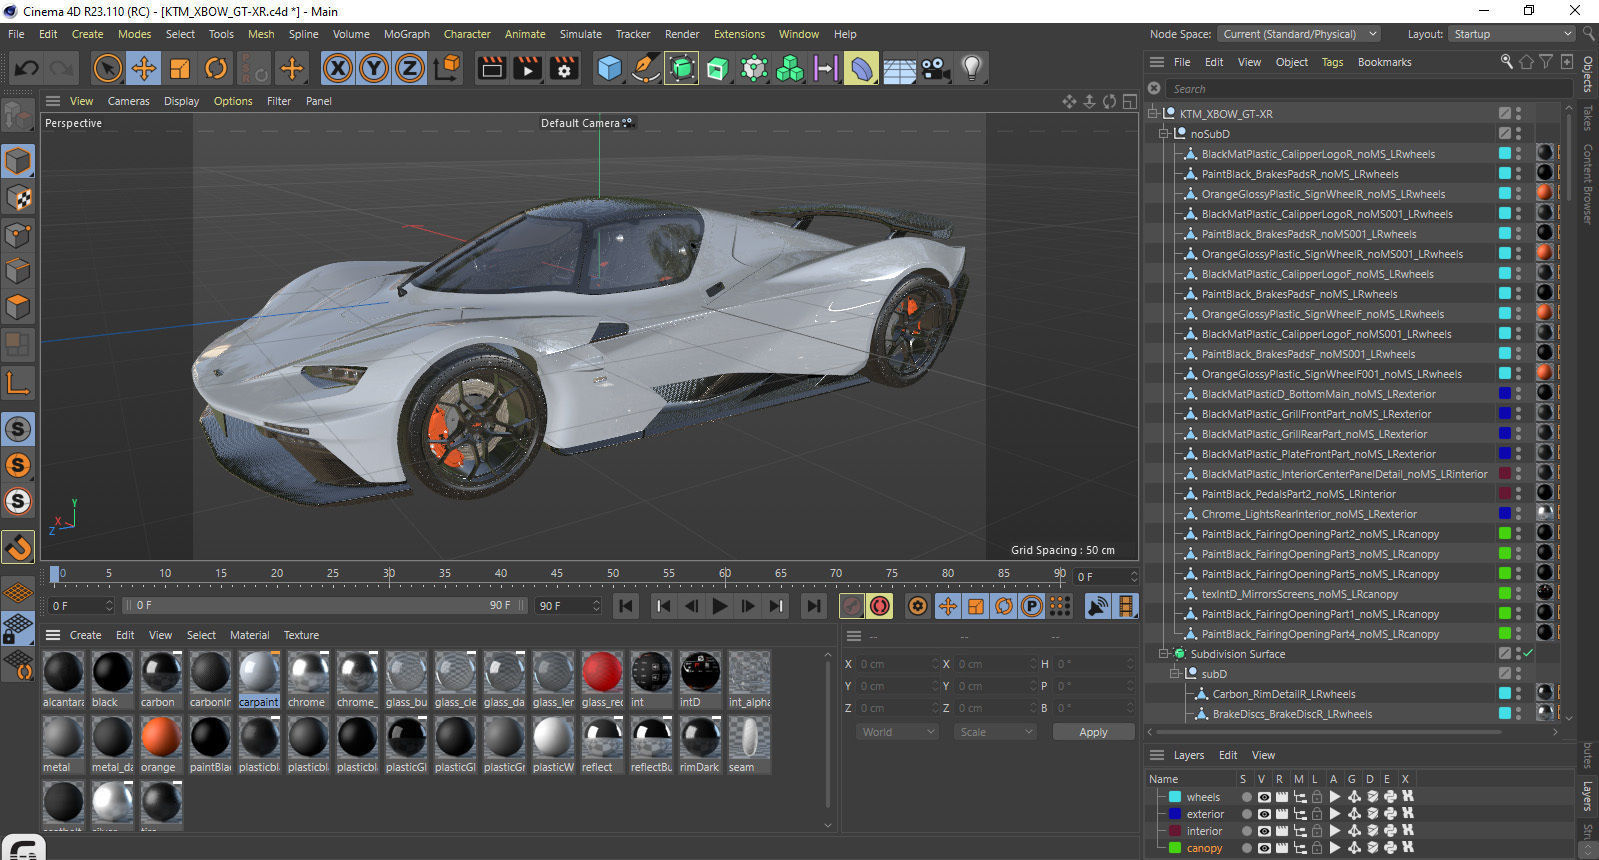Screen dimensions: 1599x860
Task: Open the Layout Startup dropdown
Action: (1513, 34)
